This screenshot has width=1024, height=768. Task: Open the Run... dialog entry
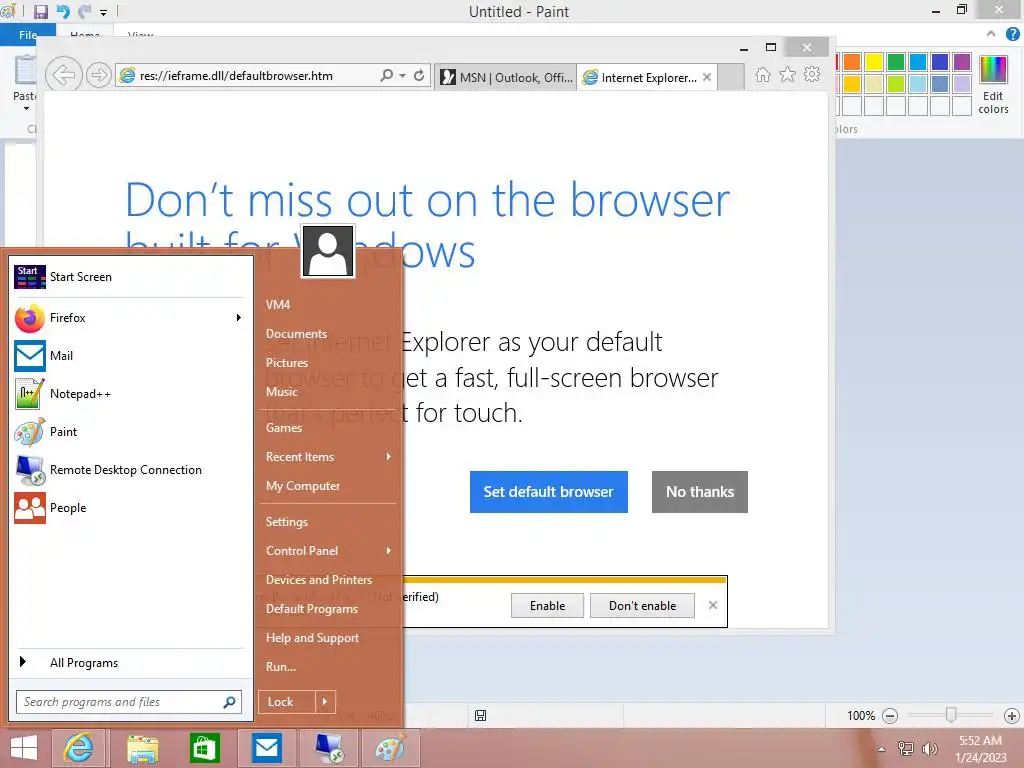(x=281, y=667)
